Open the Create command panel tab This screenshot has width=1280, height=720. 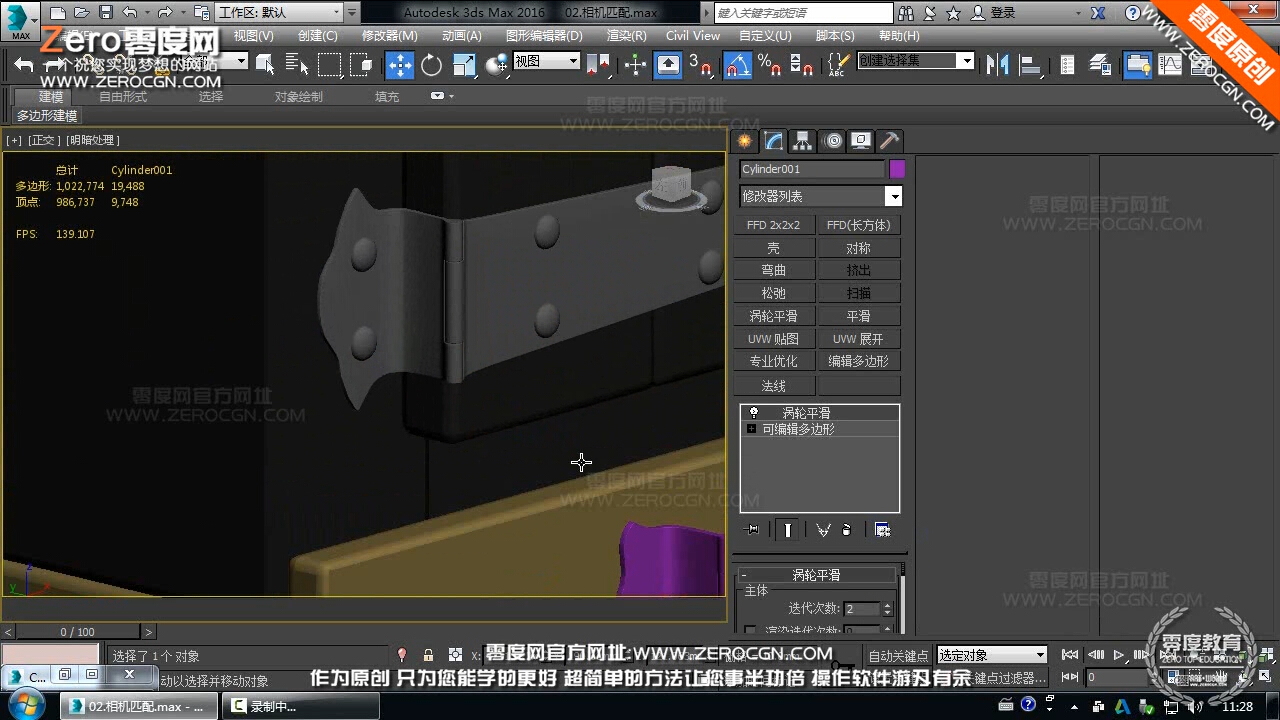click(x=744, y=141)
